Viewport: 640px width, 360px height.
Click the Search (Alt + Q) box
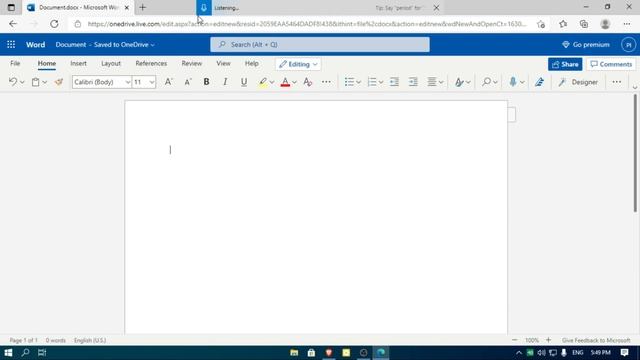(x=320, y=44)
